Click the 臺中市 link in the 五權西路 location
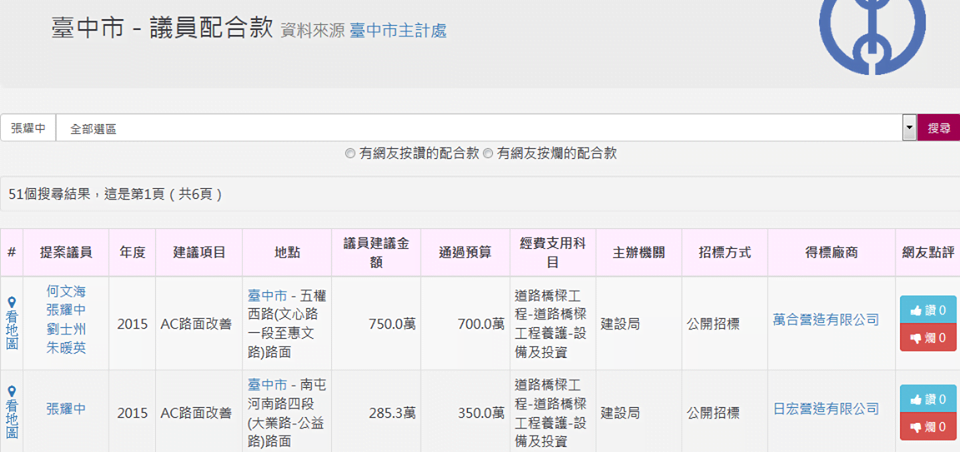The width and height of the screenshot is (960, 452). tap(267, 295)
